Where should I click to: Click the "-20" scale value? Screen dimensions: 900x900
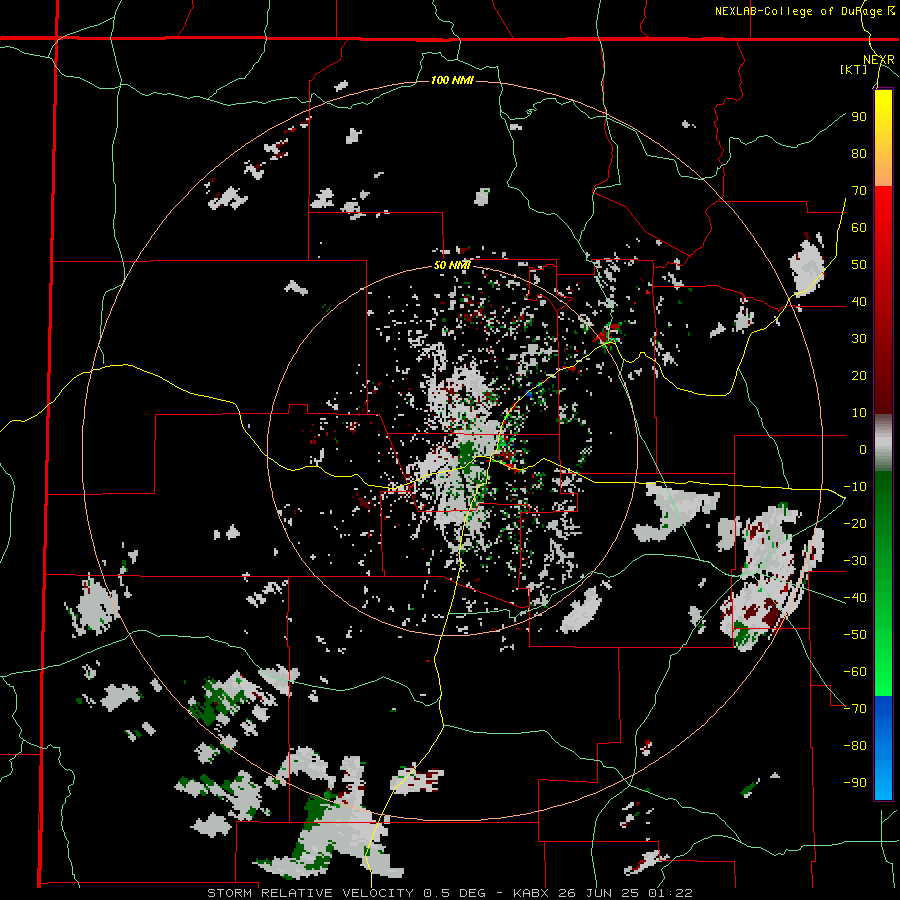tap(855, 524)
